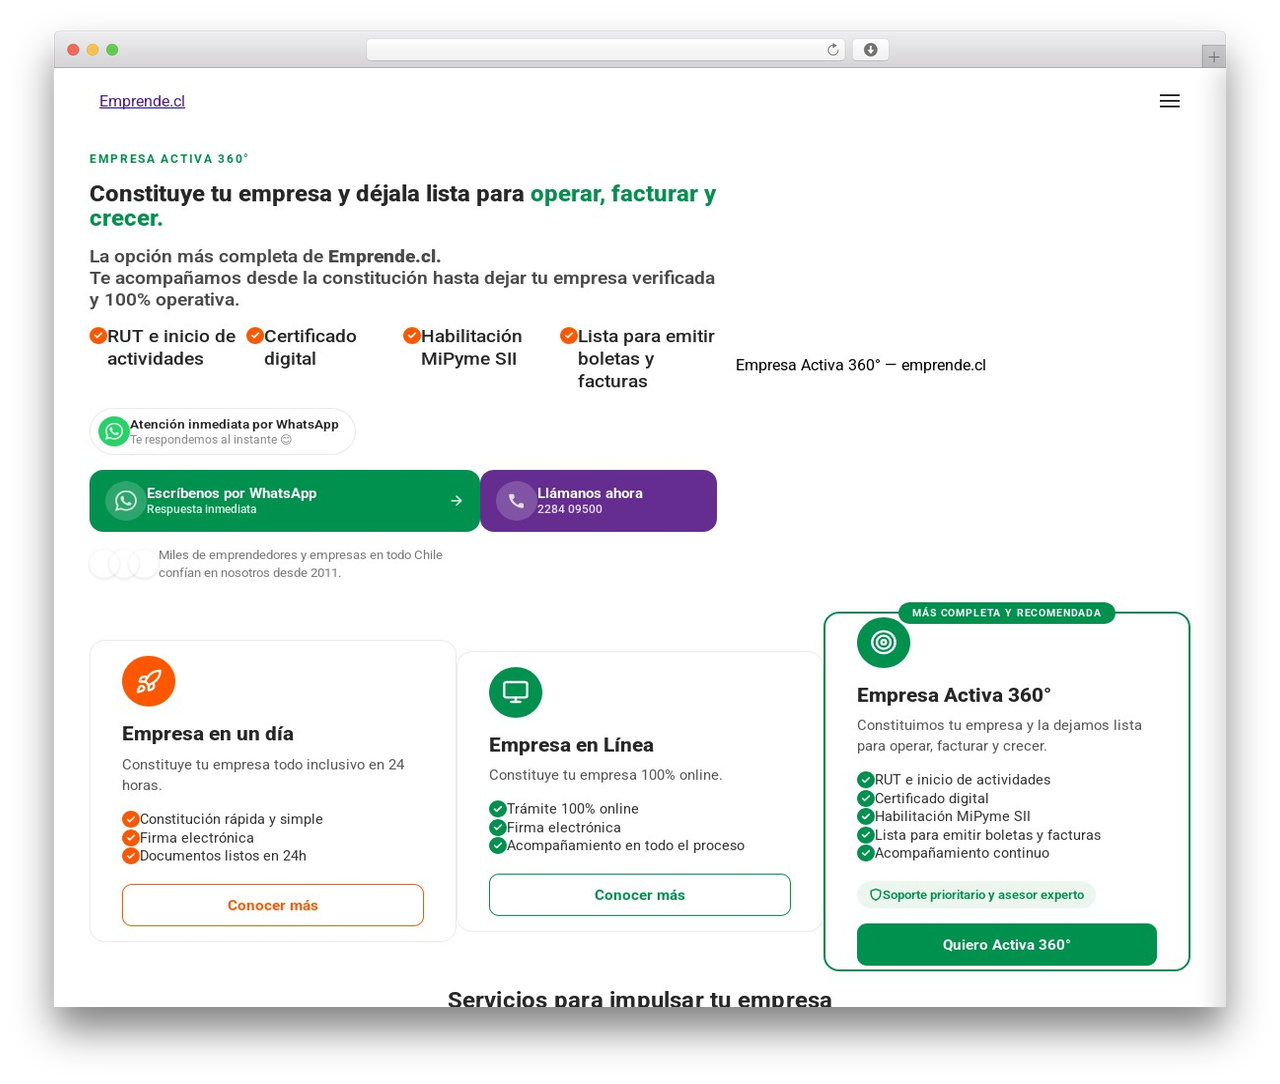The width and height of the screenshot is (1280, 1084).
Task: Click Escríbenos por WhatsApp button
Action: (x=285, y=501)
